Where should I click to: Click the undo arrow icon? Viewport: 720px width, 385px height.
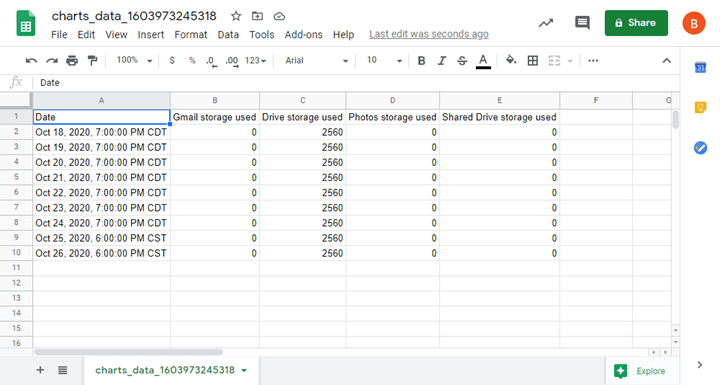(31, 61)
